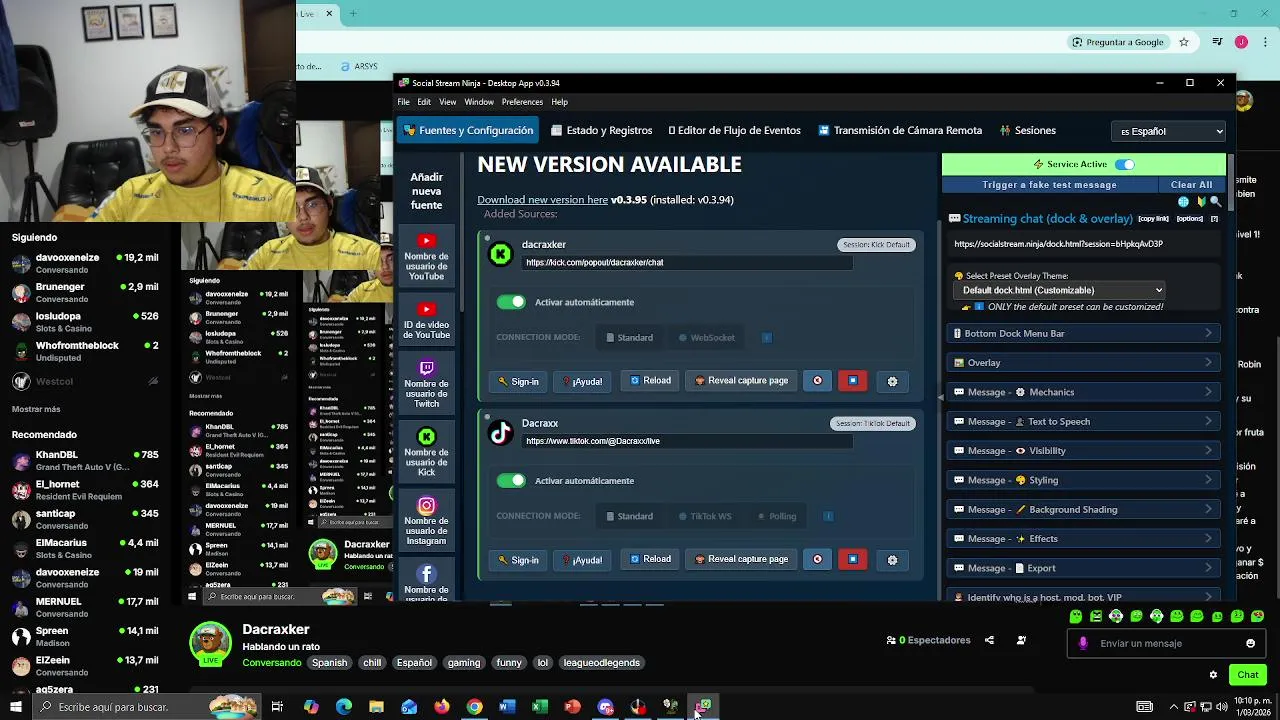
Task: Expand Bottom Dock Menu Bar section
Action: click(x=1083, y=333)
